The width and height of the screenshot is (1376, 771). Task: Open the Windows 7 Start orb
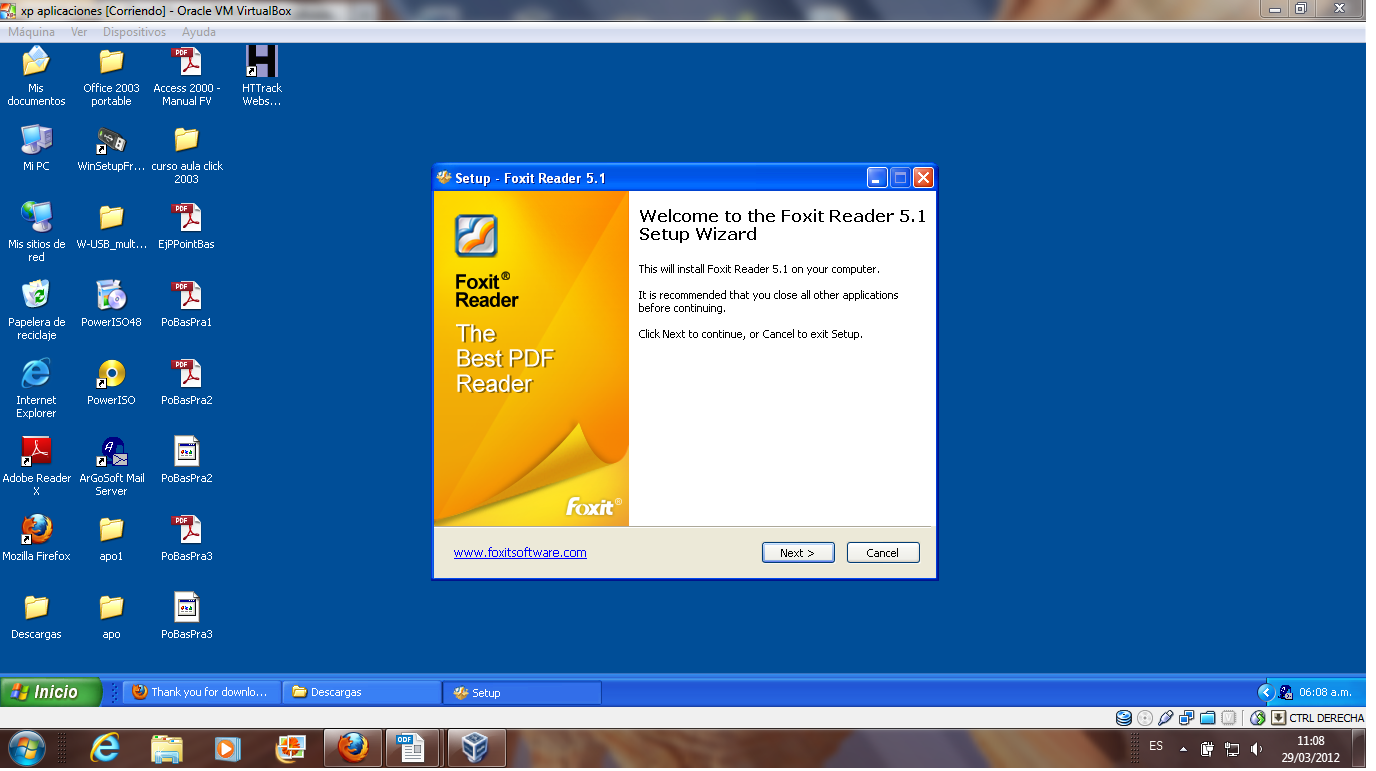pos(27,748)
